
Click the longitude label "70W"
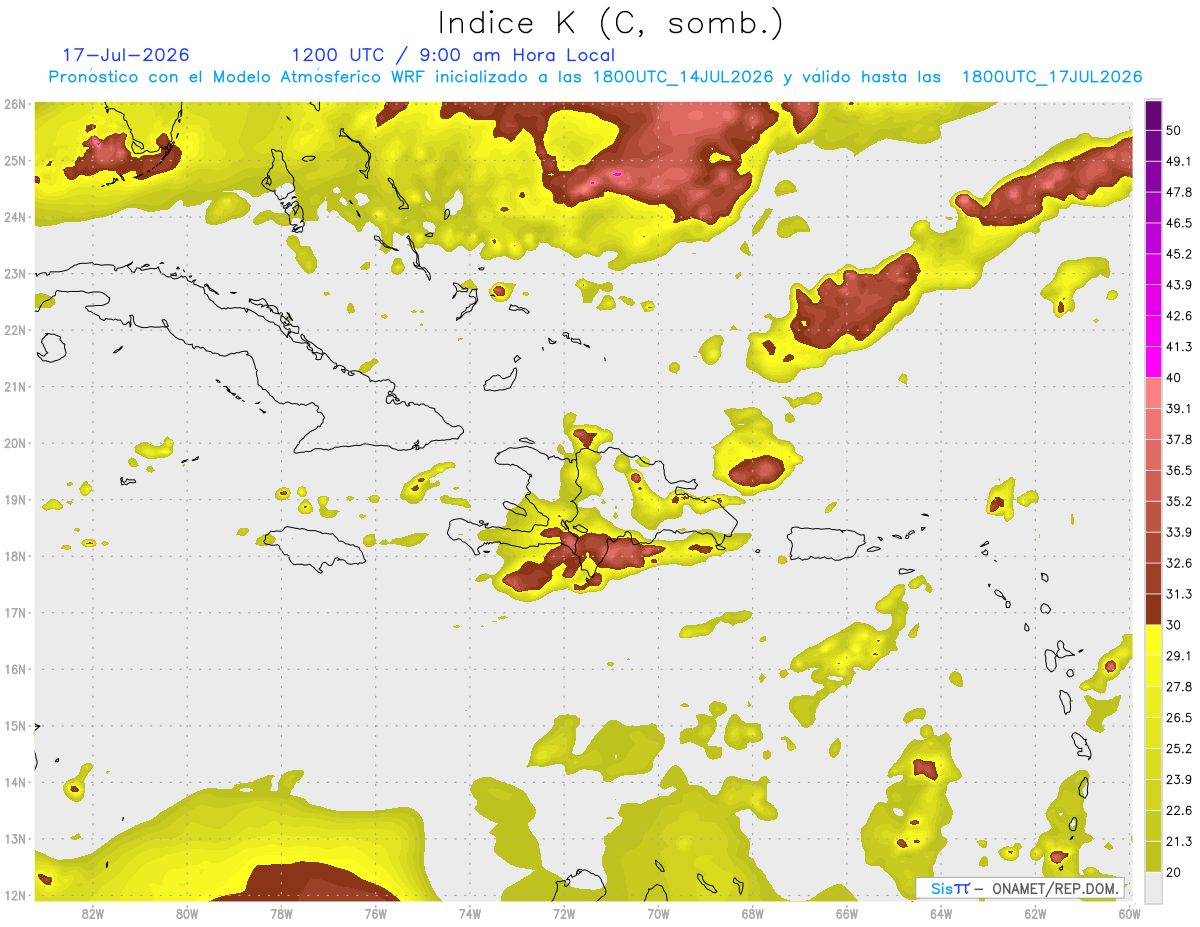point(658,913)
